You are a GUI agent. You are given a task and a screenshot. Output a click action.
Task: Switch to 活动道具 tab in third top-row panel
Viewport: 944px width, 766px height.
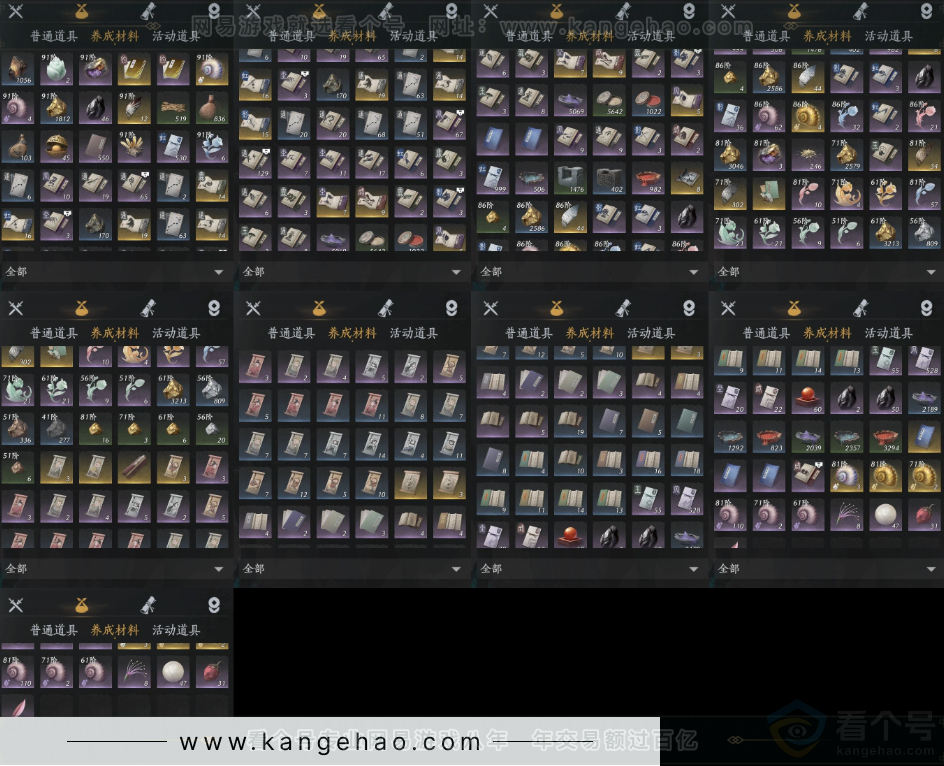coord(651,36)
